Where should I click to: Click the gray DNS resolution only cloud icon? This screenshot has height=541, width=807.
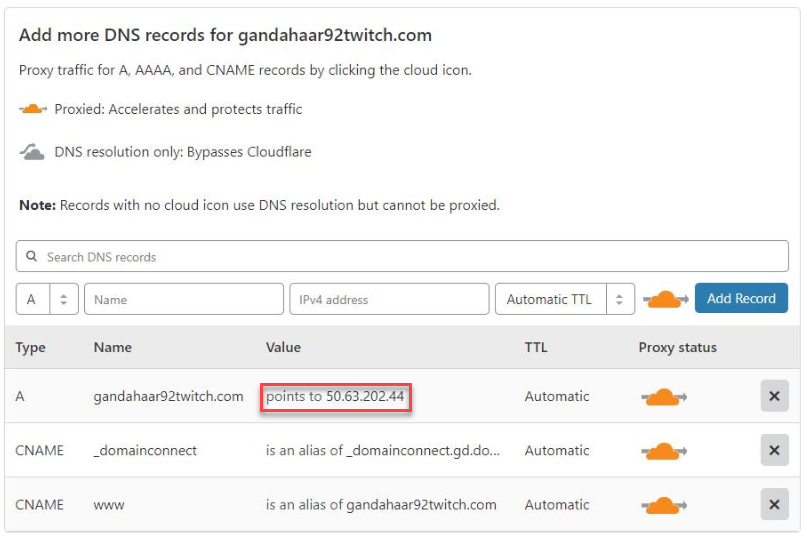coord(32,152)
